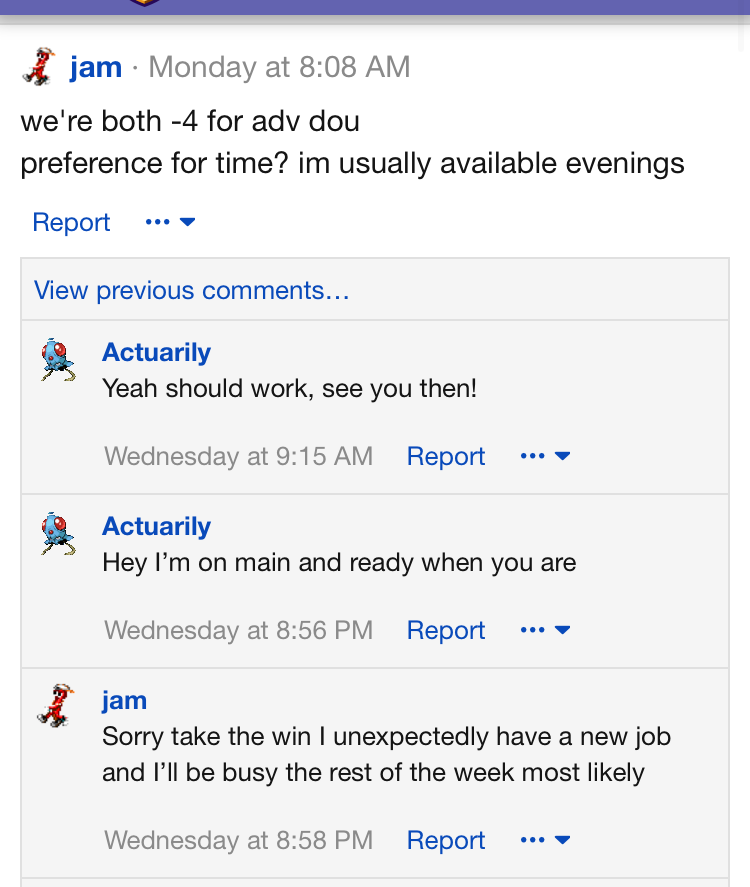750x887 pixels.
Task: Report the 'Hey I'm on main' comment
Action: tap(446, 631)
